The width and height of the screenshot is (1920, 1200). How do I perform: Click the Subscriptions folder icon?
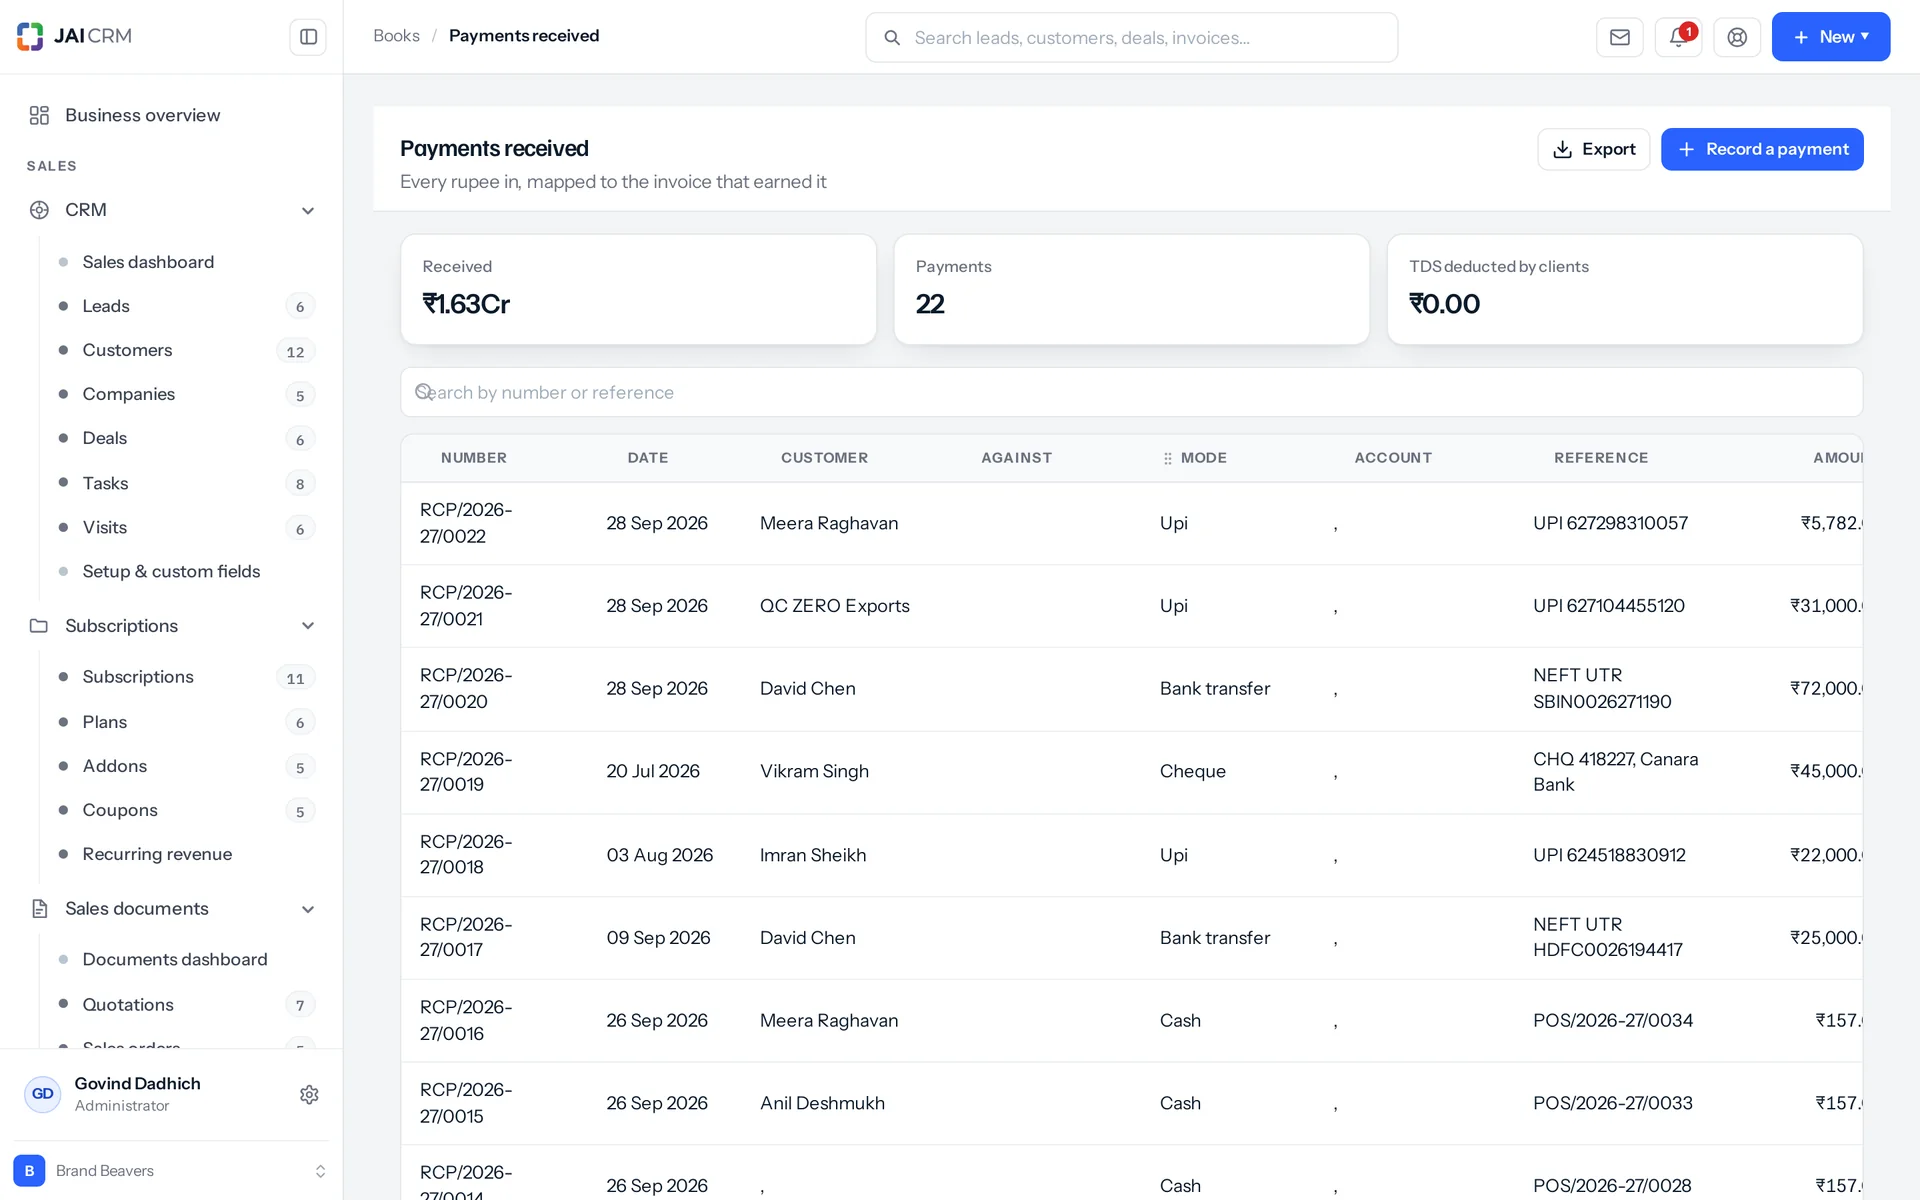(39, 626)
